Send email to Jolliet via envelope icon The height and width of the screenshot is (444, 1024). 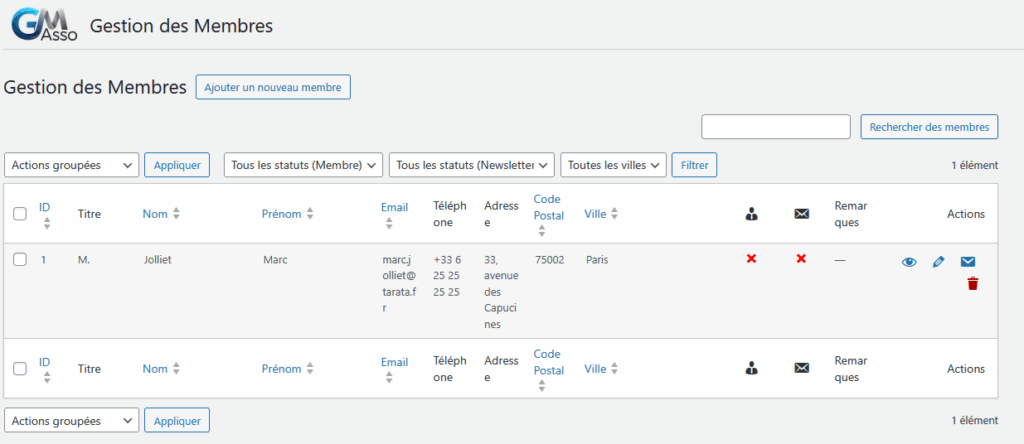(x=968, y=262)
